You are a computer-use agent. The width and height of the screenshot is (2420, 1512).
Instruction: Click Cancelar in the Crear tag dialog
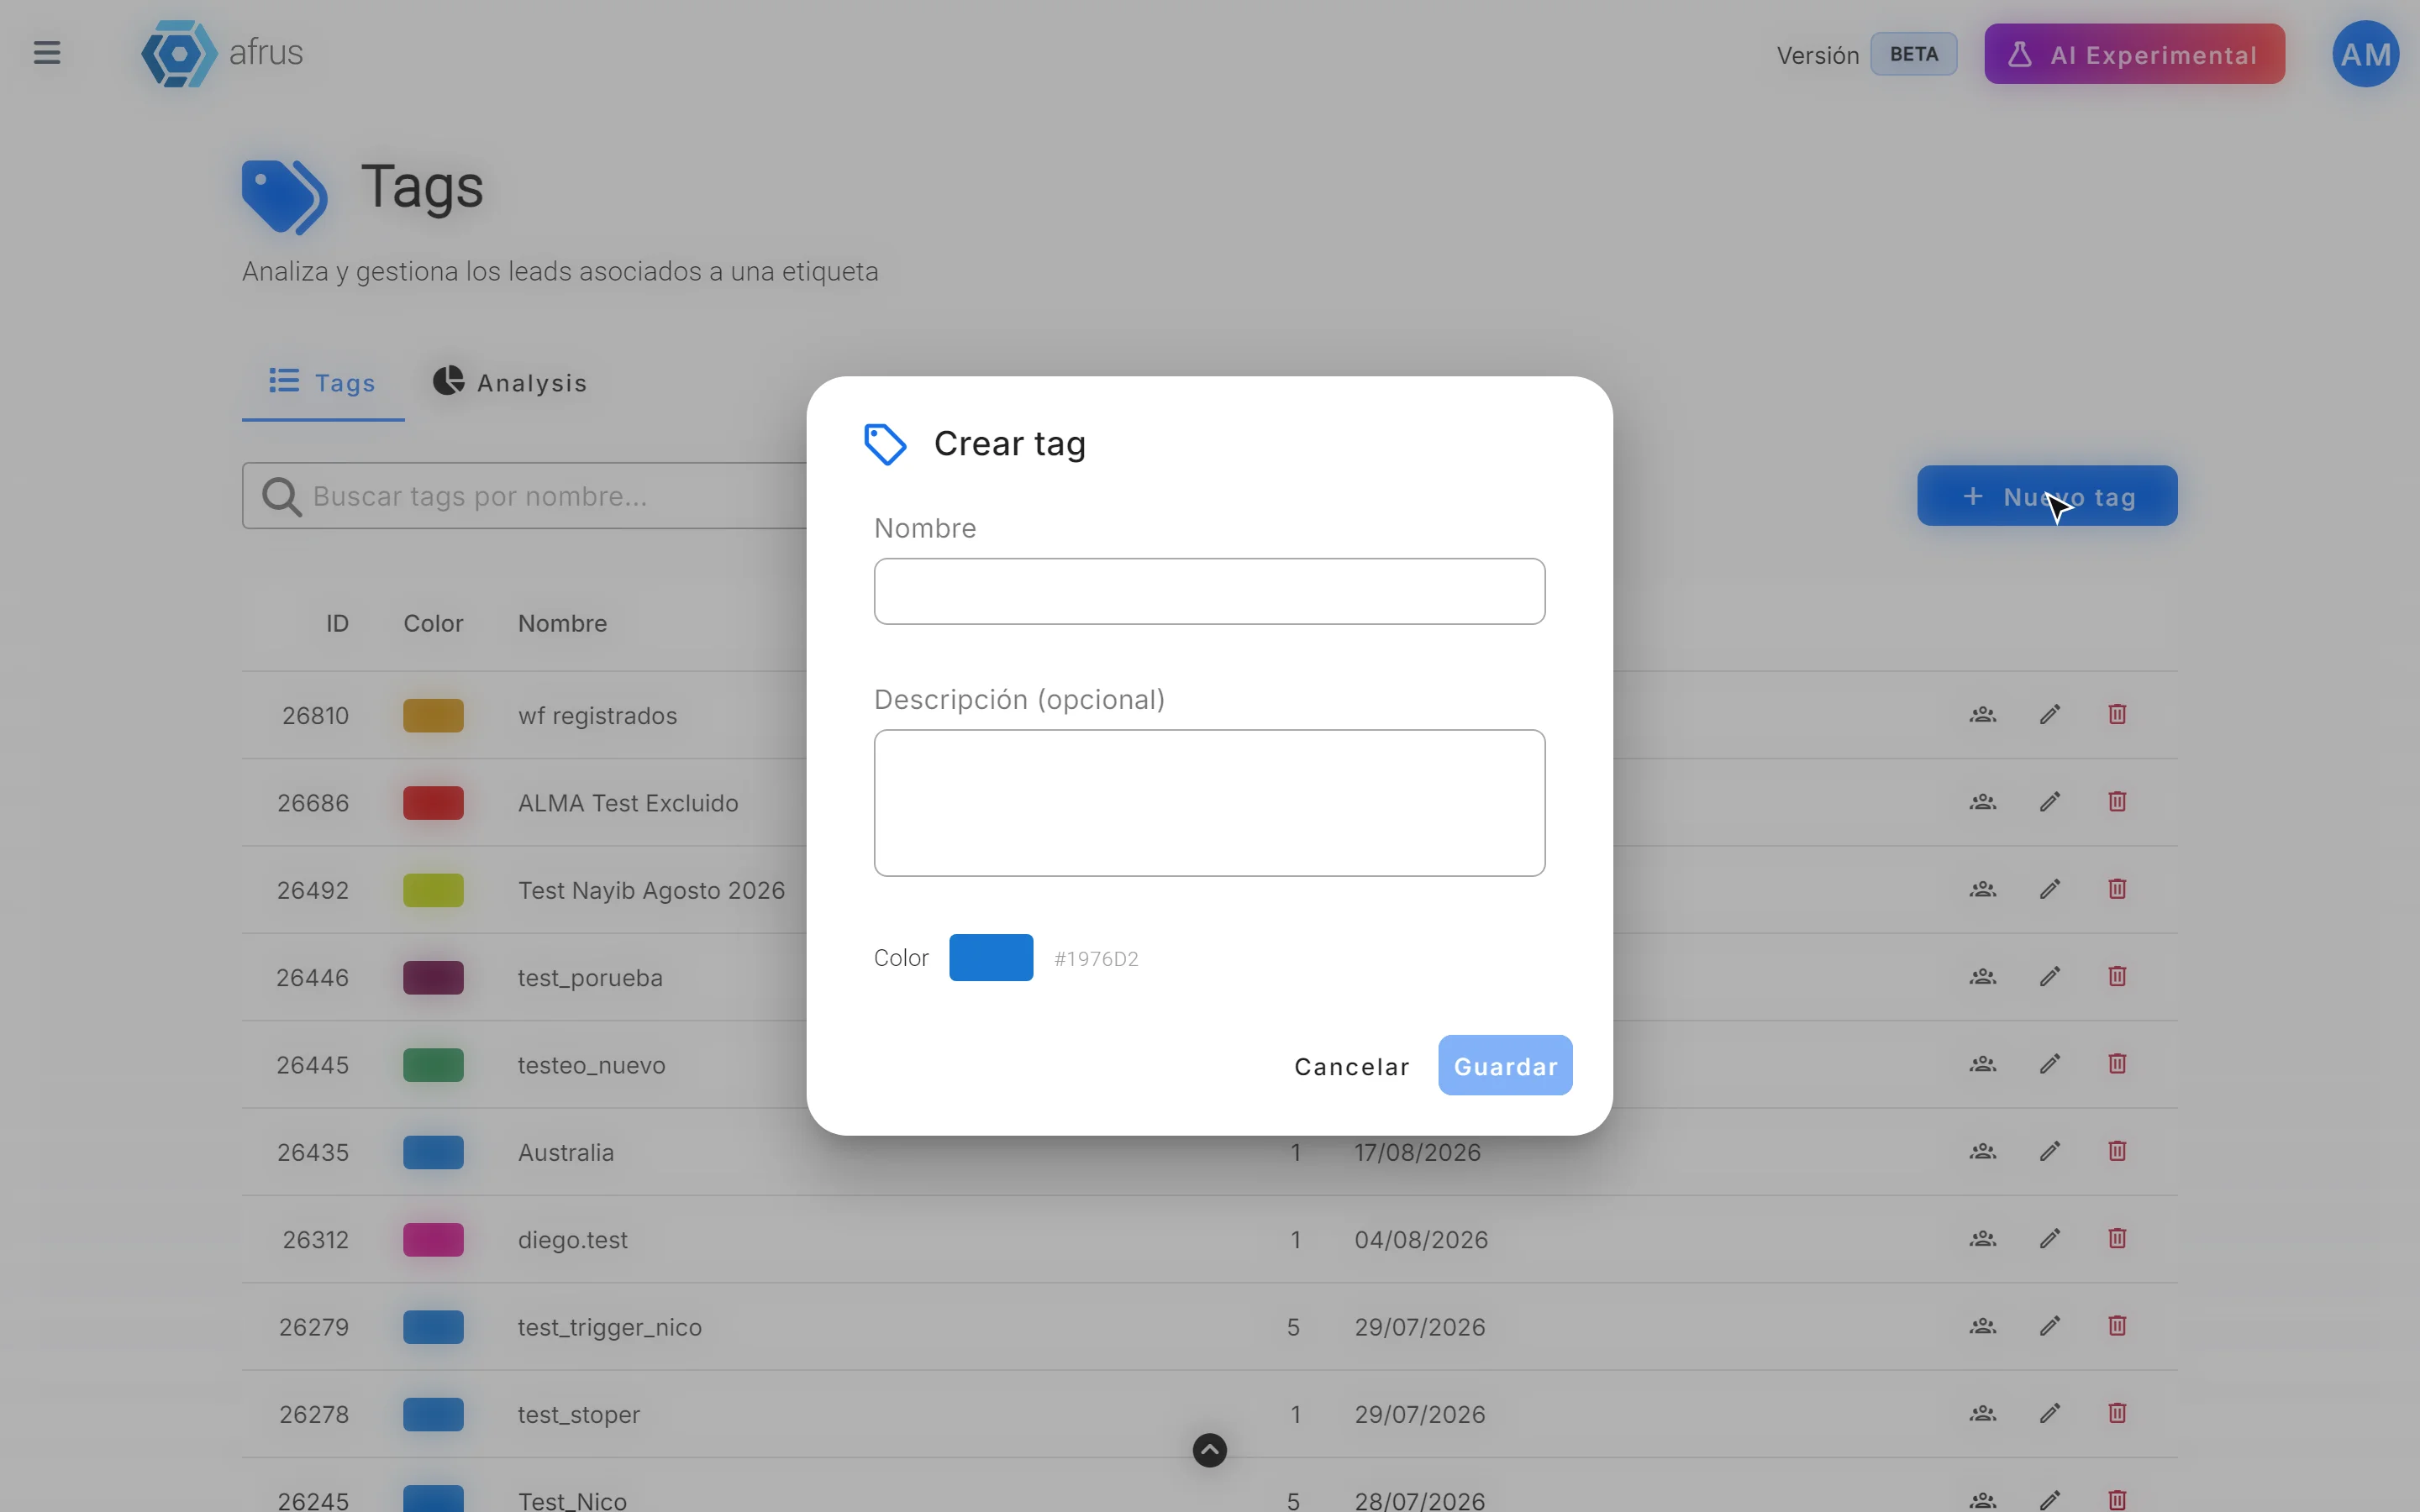(1352, 1066)
